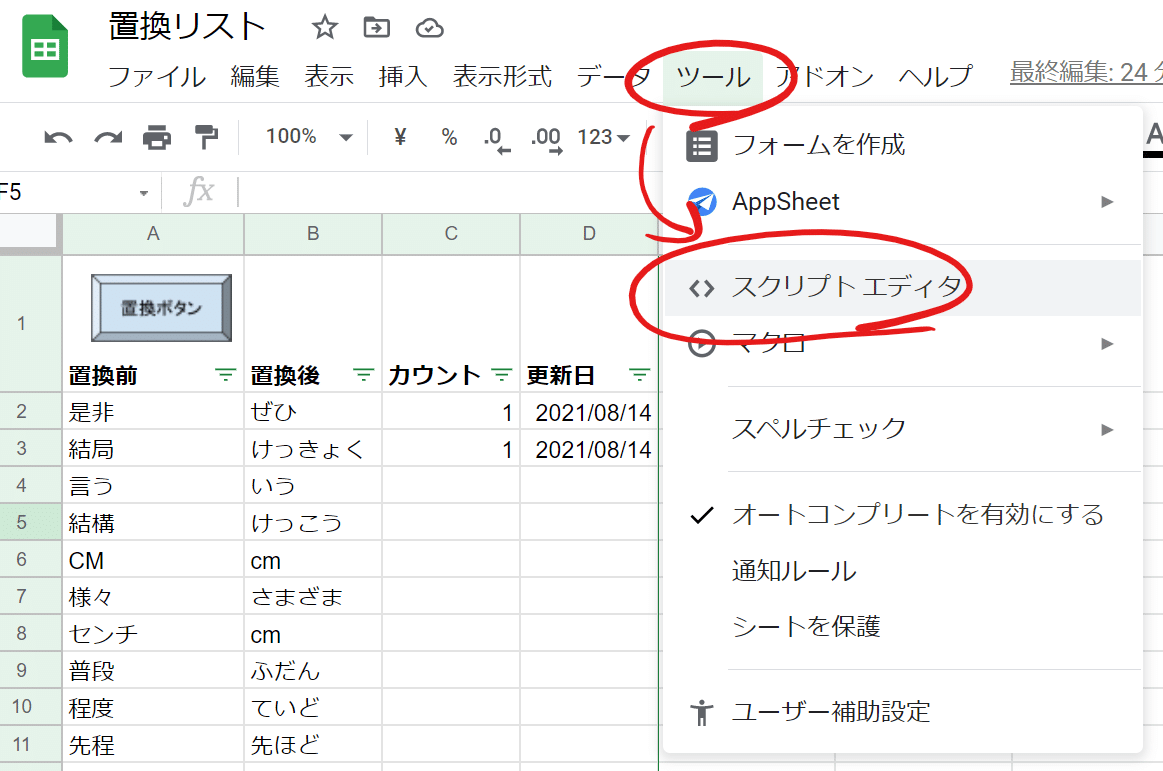
Task: Select cell containing 程度
Action: 153,708
